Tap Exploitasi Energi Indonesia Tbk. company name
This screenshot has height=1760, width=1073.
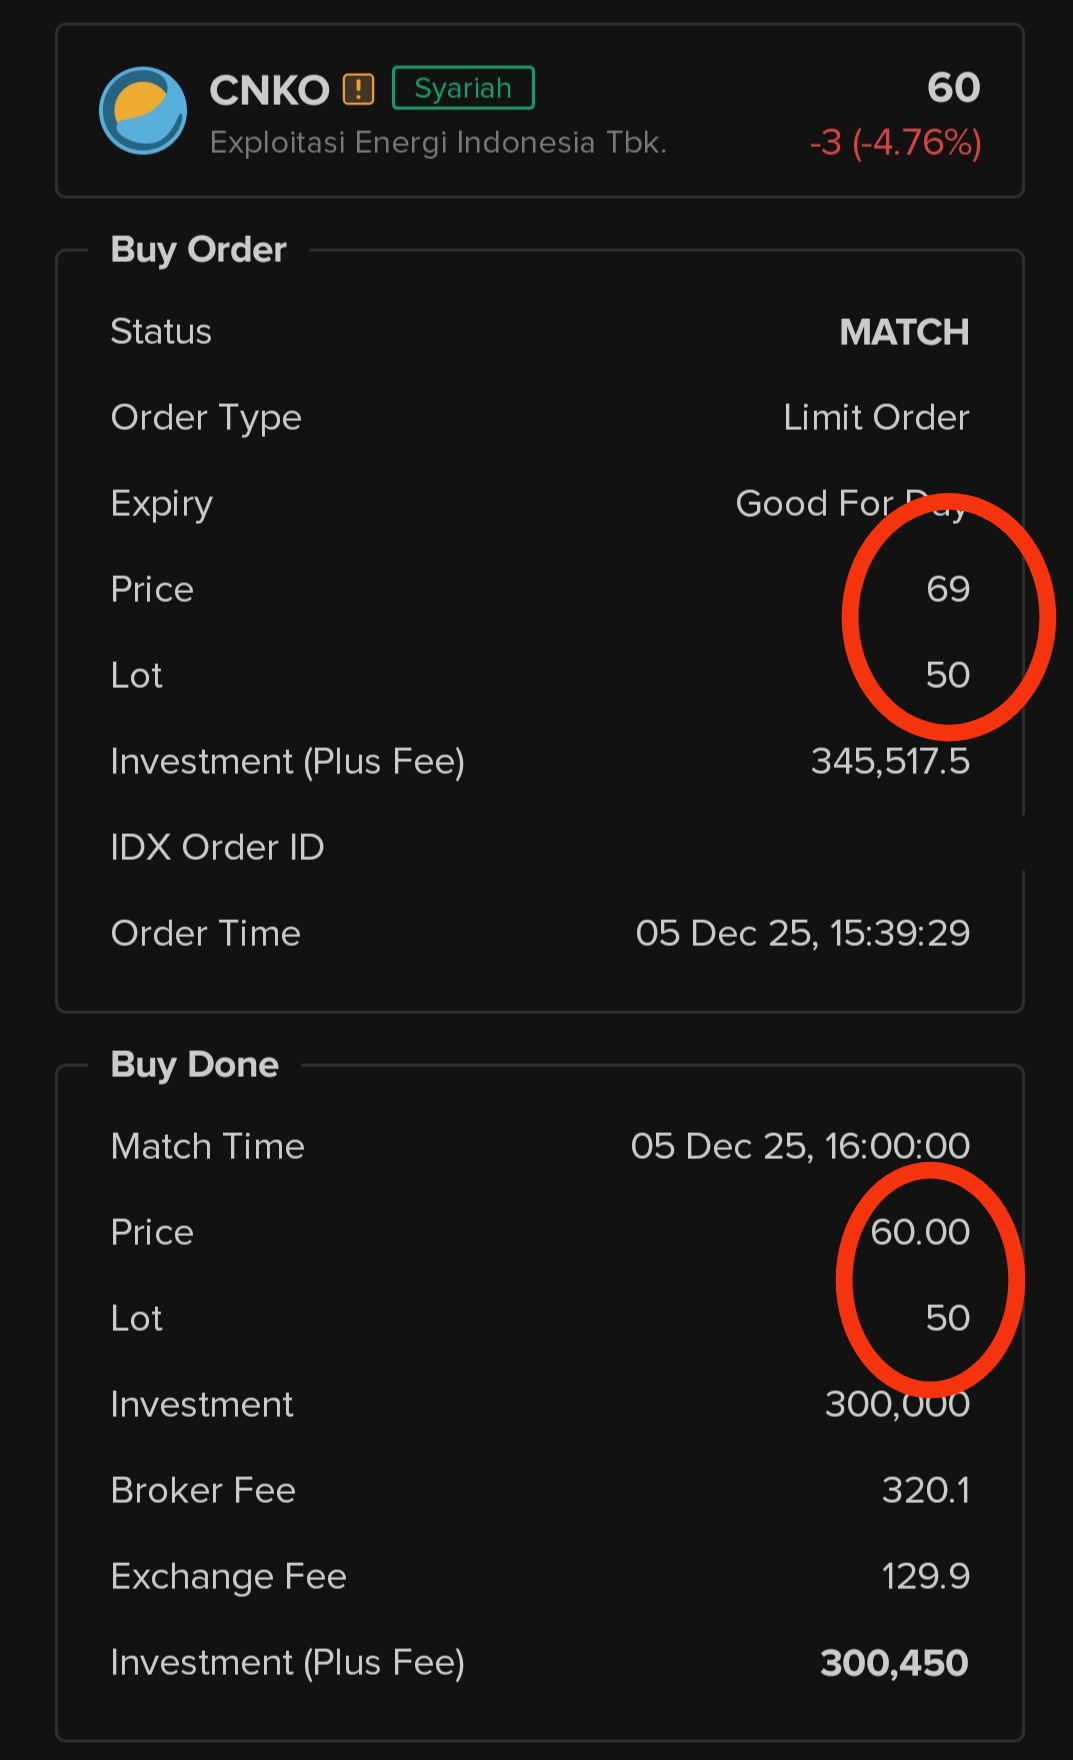tap(438, 143)
